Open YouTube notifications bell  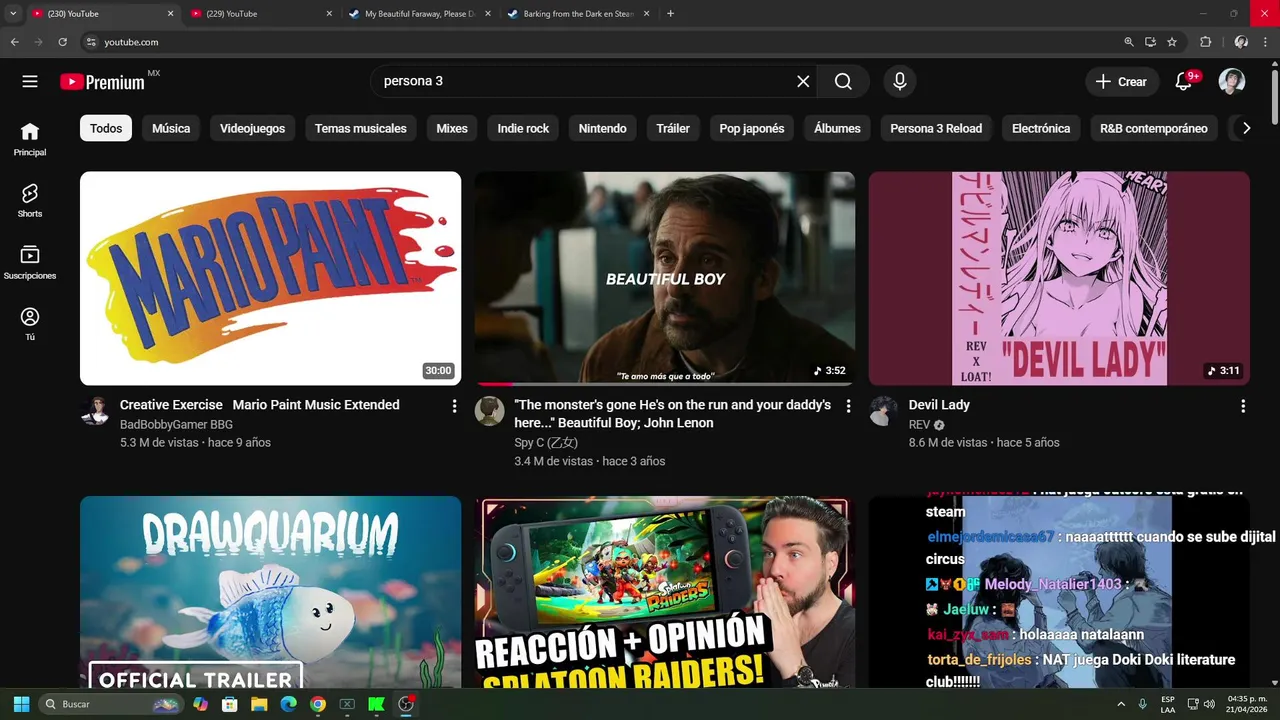pyautogui.click(x=1184, y=82)
